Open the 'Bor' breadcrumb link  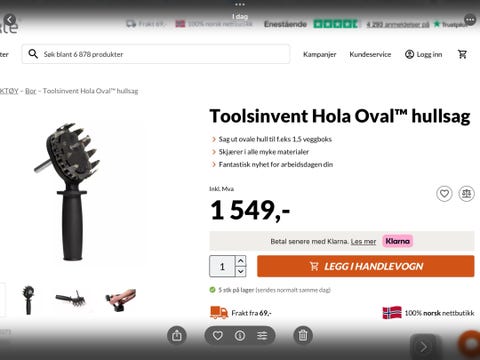[30, 91]
